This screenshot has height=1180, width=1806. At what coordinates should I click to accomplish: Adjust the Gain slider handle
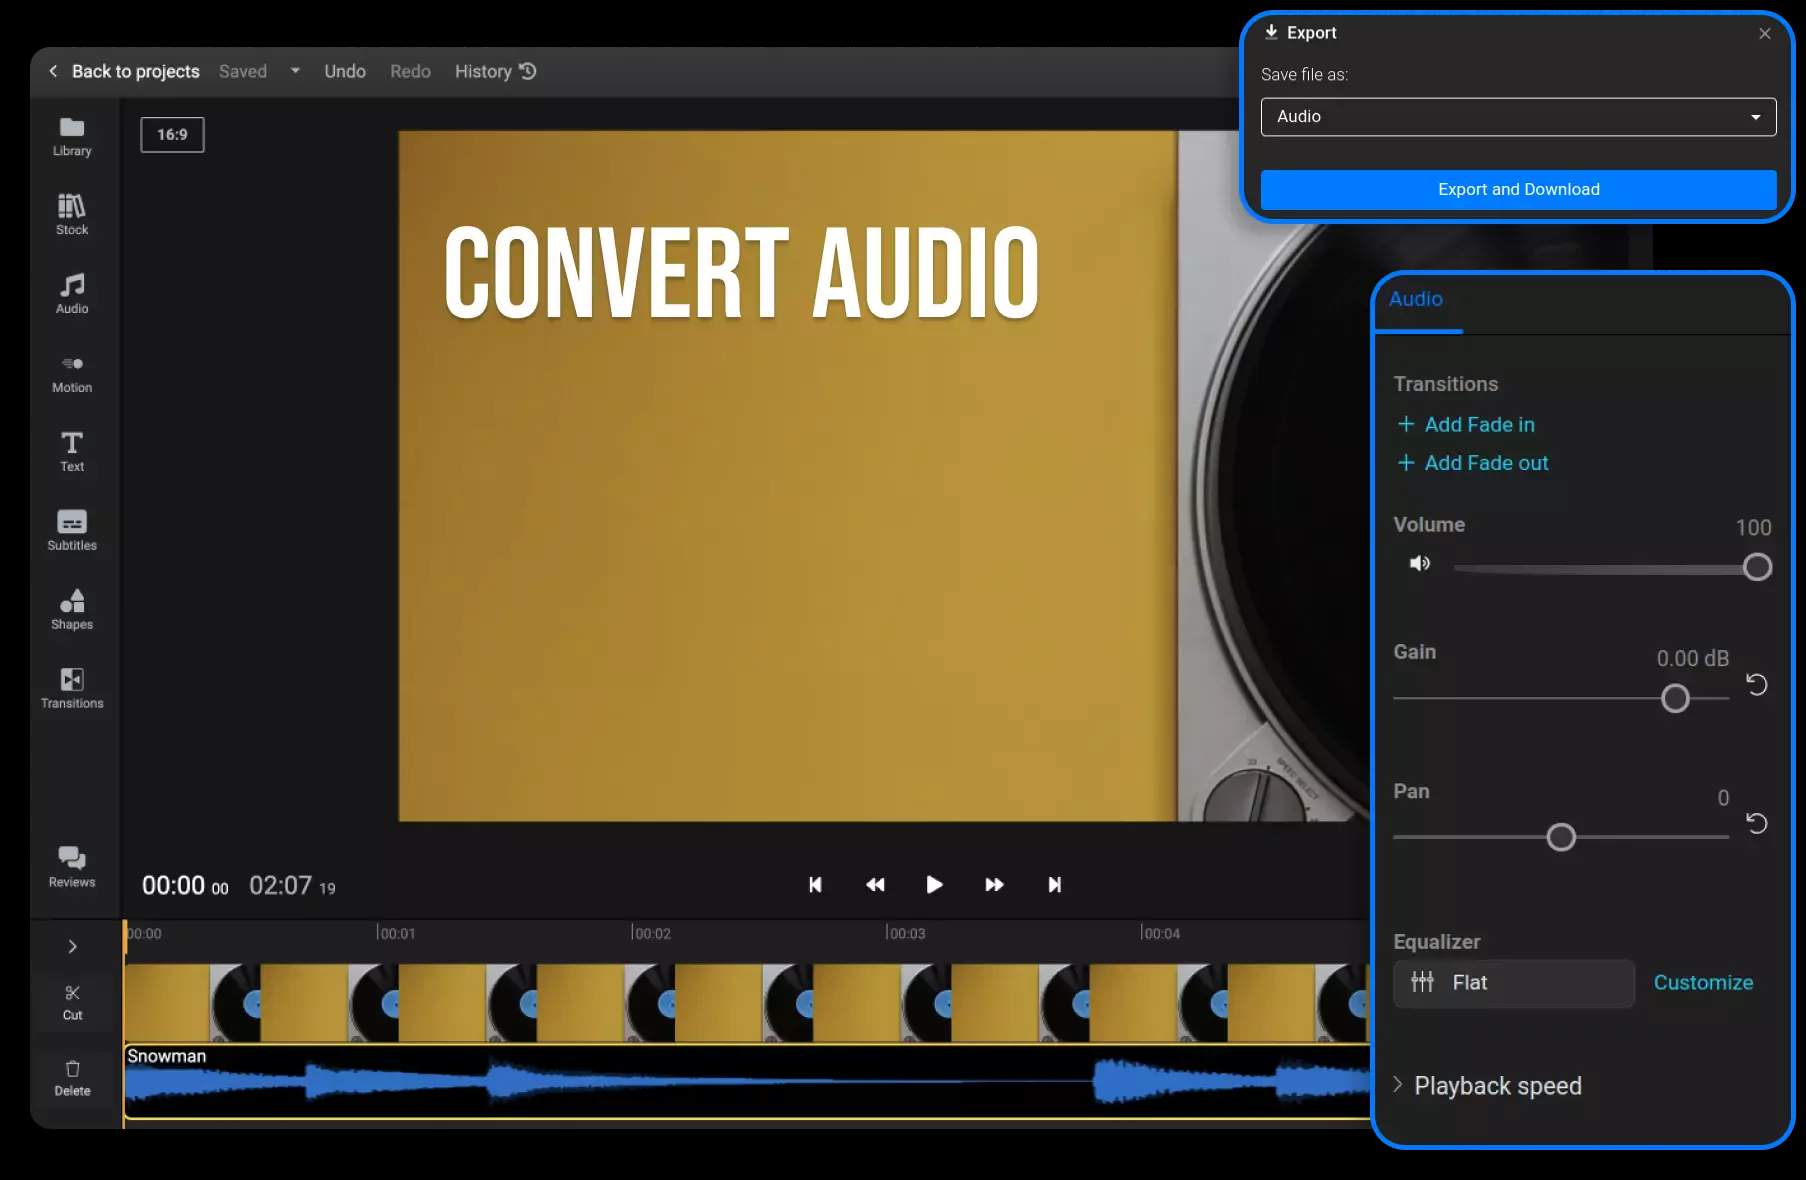pos(1675,698)
